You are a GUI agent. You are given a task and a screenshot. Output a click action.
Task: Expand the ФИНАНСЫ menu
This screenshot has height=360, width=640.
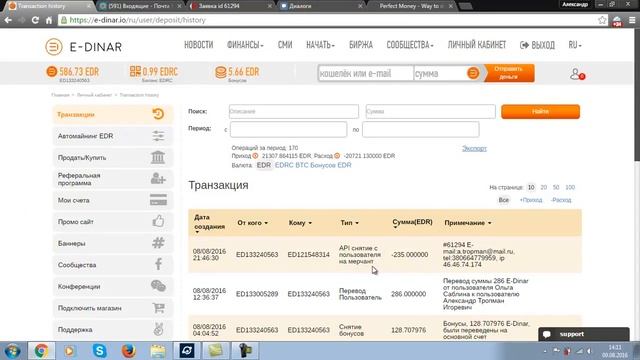coord(245,45)
